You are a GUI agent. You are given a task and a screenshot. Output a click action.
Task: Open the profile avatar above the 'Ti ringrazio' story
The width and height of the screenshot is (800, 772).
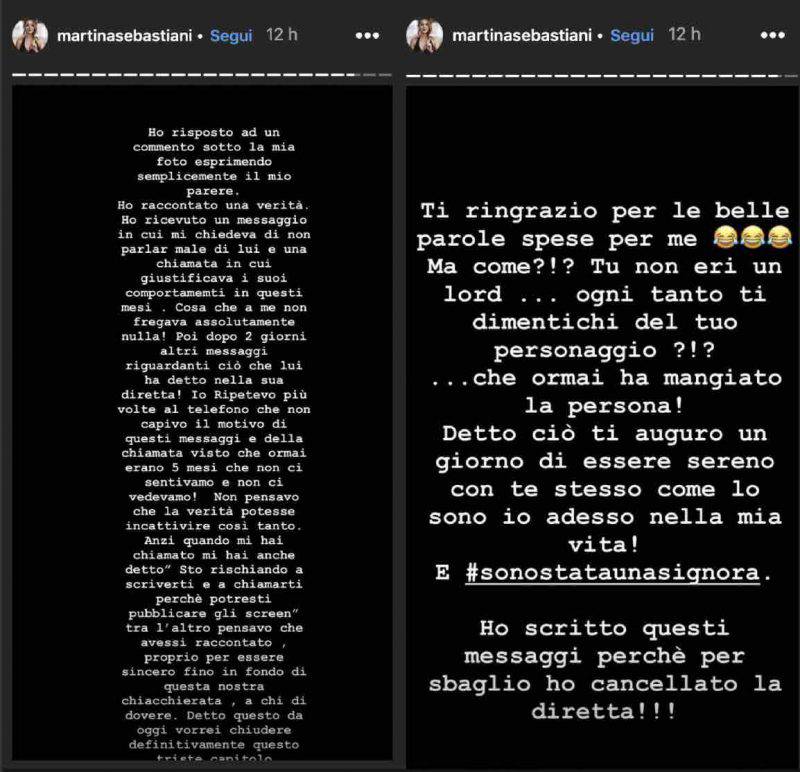(x=424, y=36)
